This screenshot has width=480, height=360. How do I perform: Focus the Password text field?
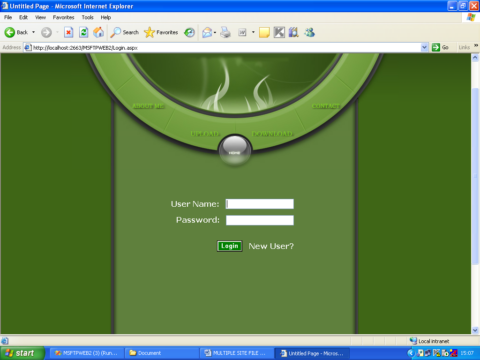pos(260,220)
